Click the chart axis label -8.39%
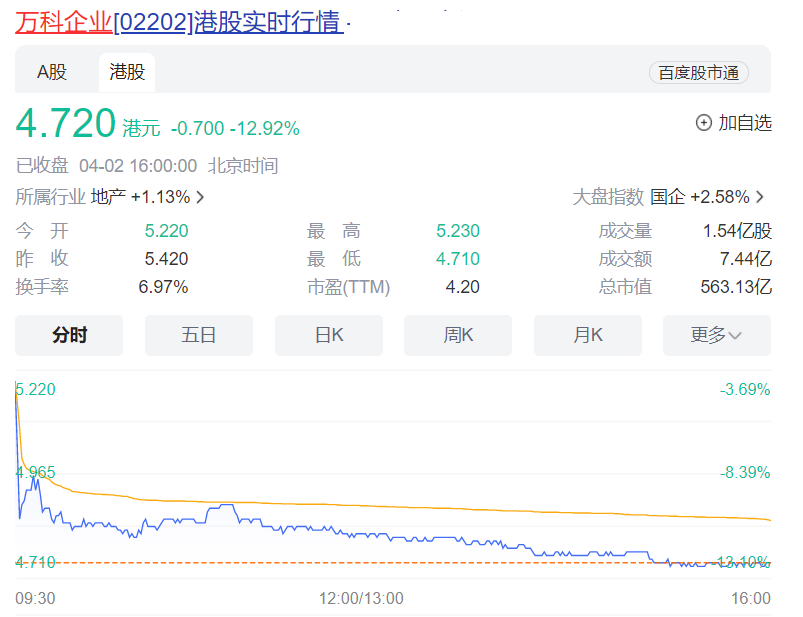The image size is (803, 617). [x=745, y=472]
